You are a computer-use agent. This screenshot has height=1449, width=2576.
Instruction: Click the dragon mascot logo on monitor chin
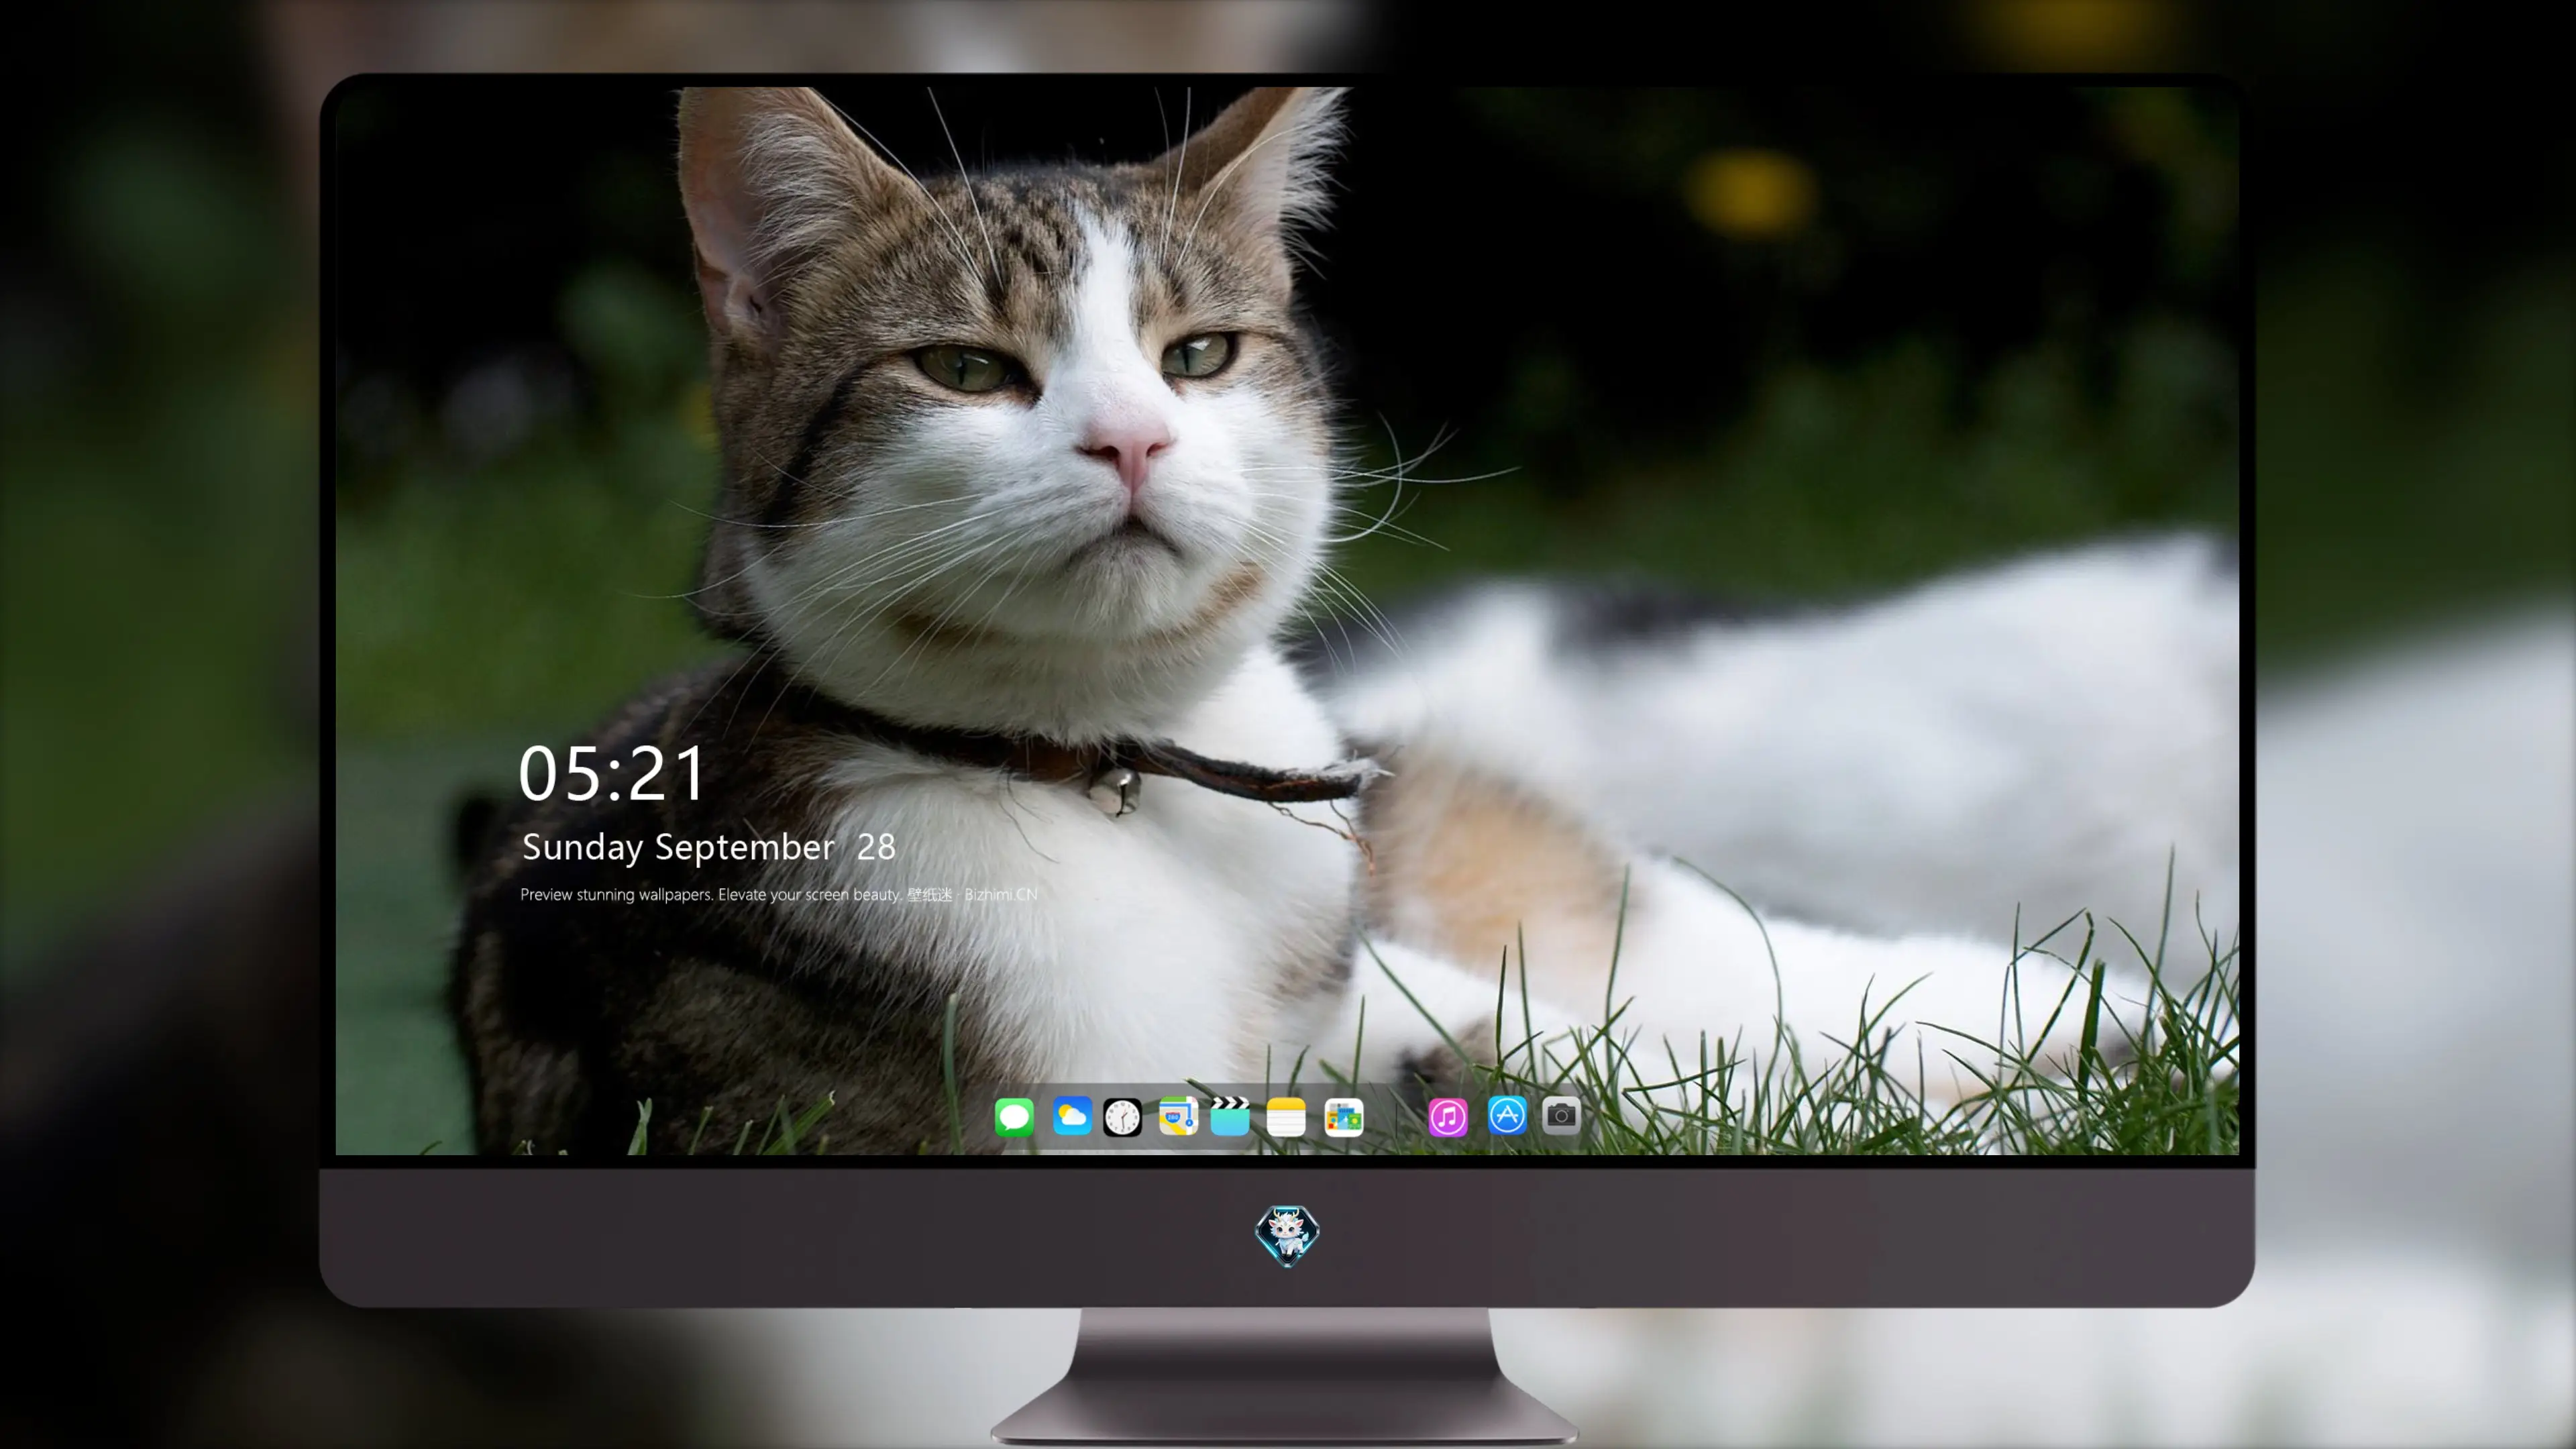(x=1287, y=1235)
